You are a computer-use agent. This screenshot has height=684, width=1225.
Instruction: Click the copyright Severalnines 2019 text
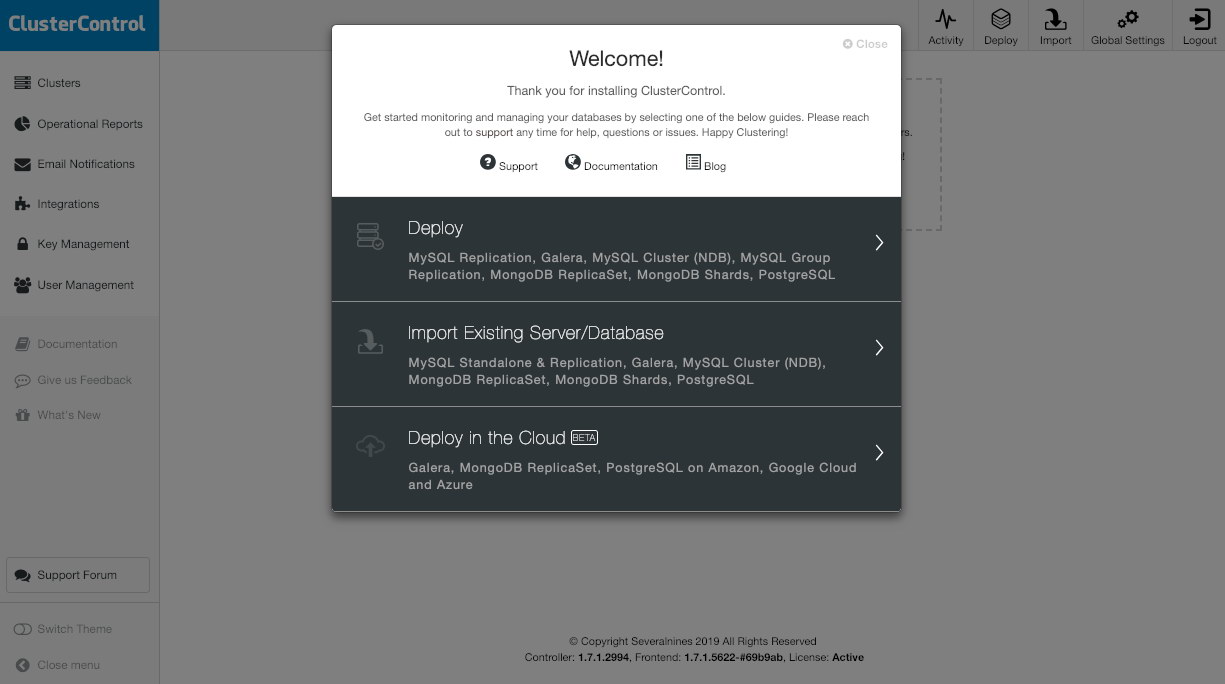[x=693, y=641]
